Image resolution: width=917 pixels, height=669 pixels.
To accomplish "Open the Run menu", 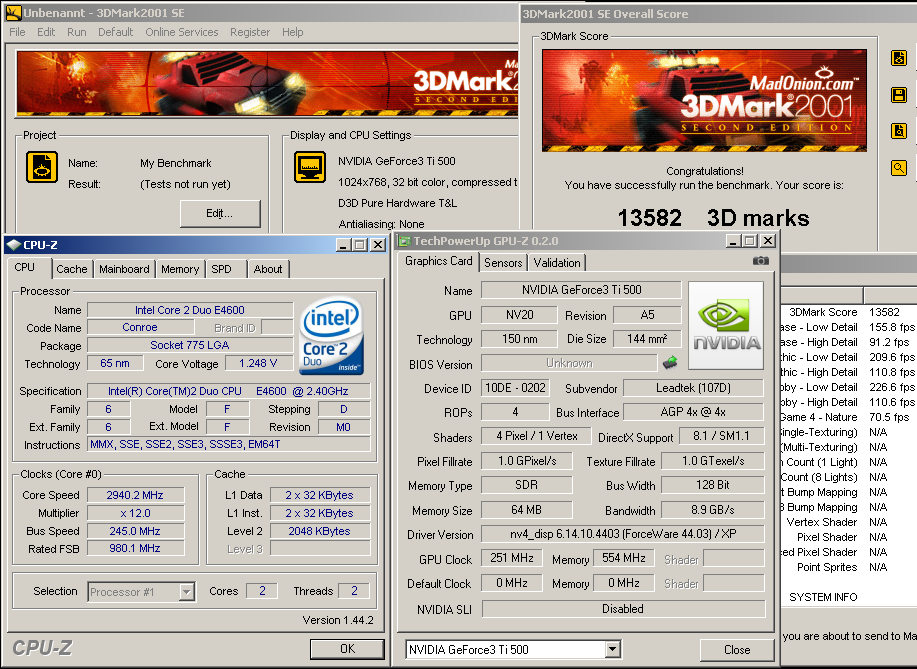I will click(77, 32).
